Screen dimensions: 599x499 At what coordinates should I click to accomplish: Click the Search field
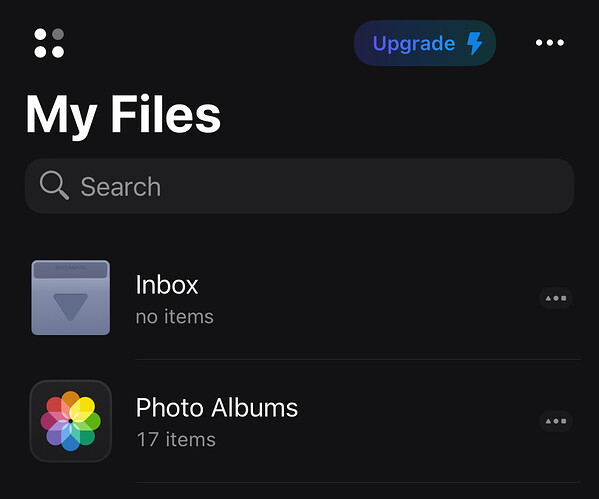click(300, 186)
